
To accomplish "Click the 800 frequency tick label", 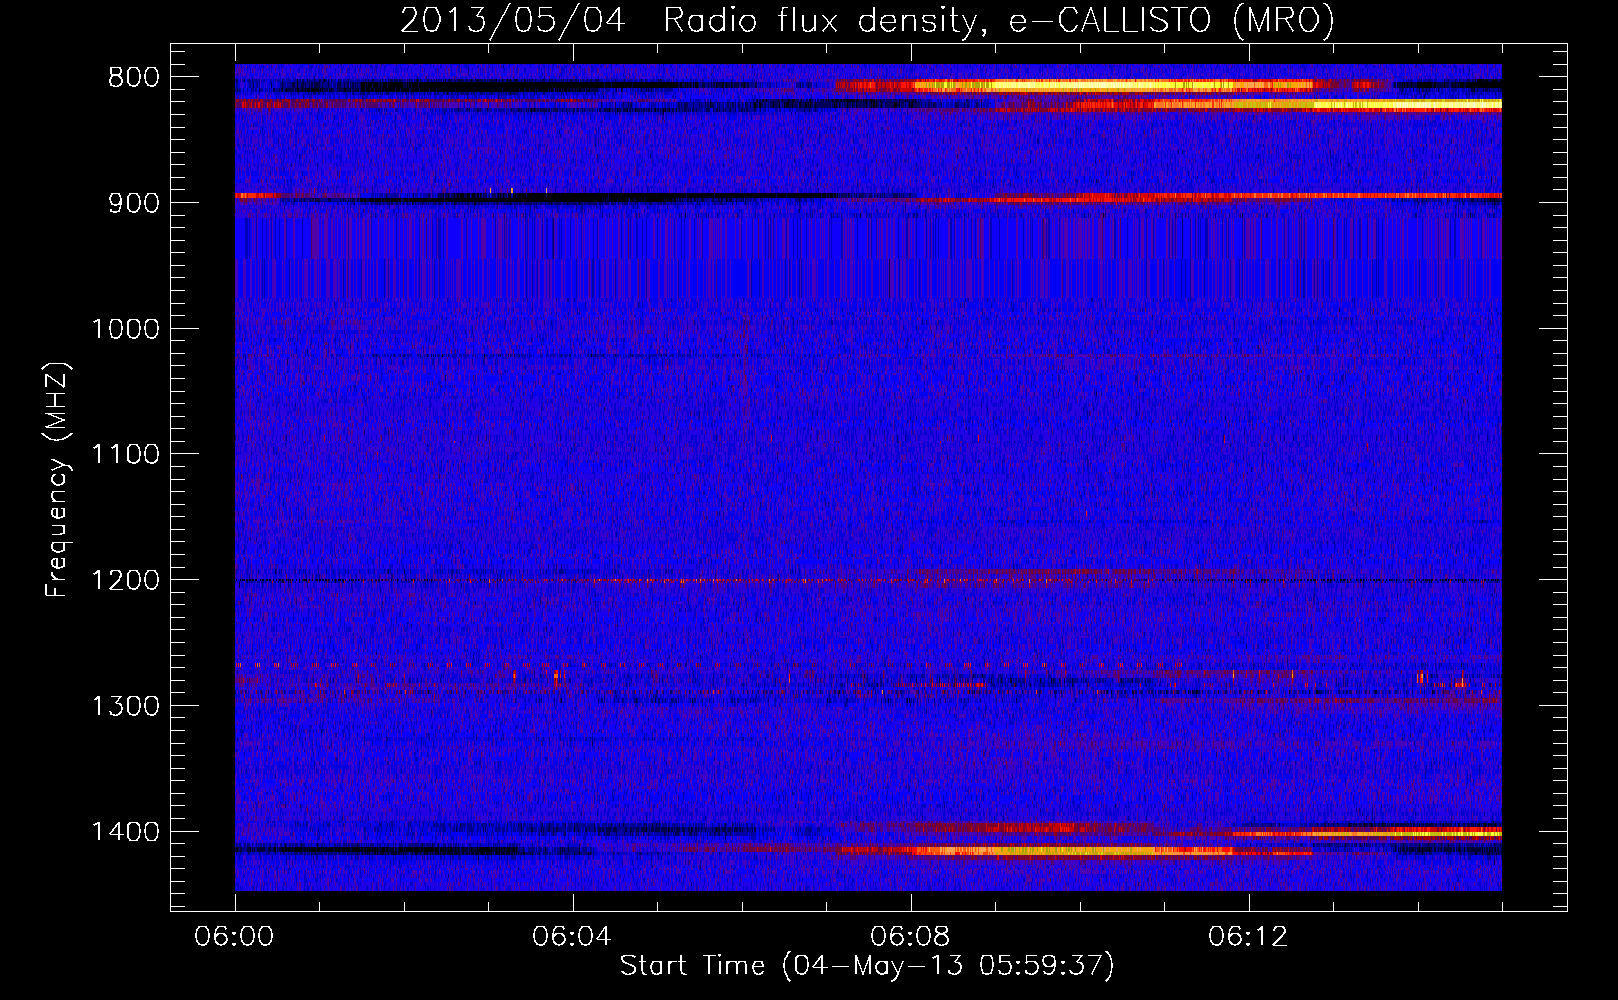I will 133,78.
